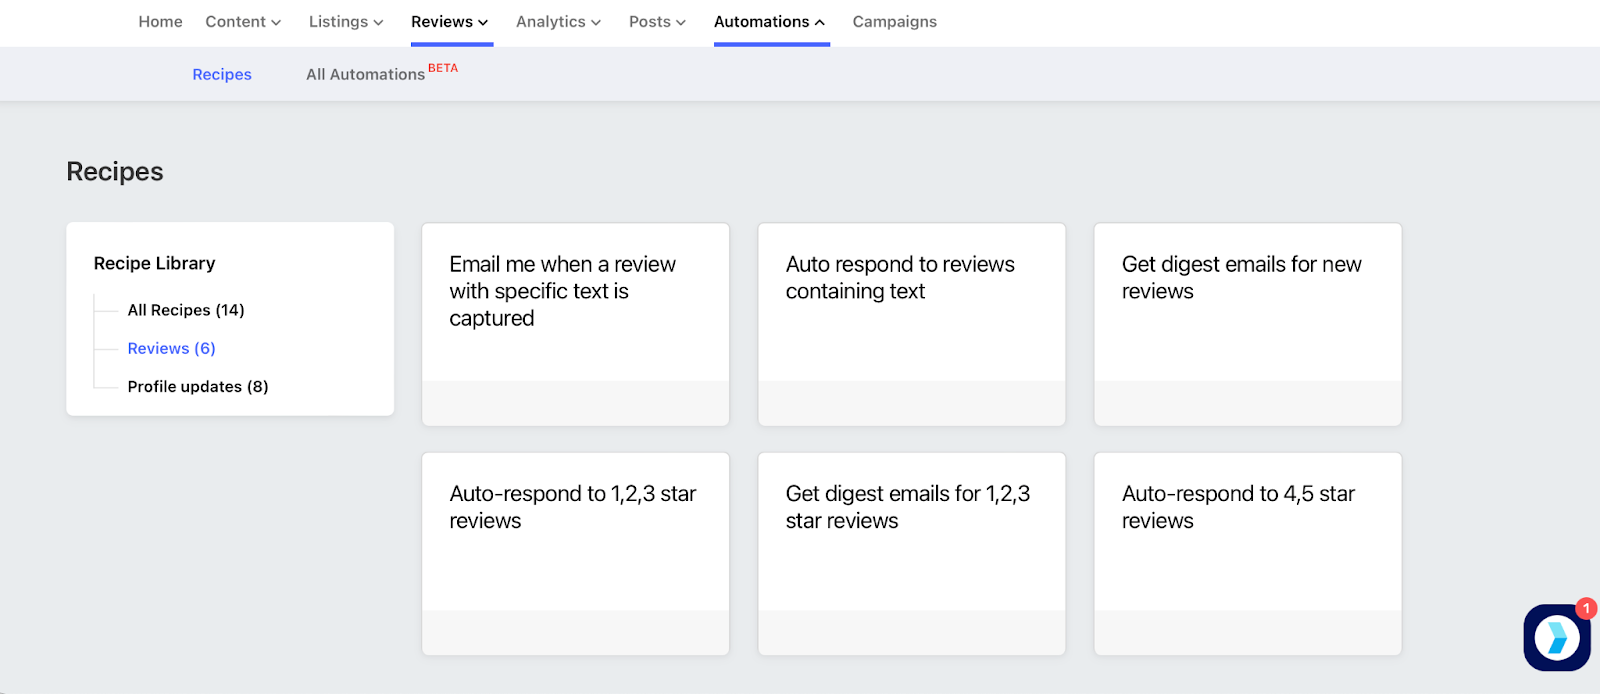Select Reviews (6) in Recipe Library
The image size is (1600, 694).
(172, 348)
